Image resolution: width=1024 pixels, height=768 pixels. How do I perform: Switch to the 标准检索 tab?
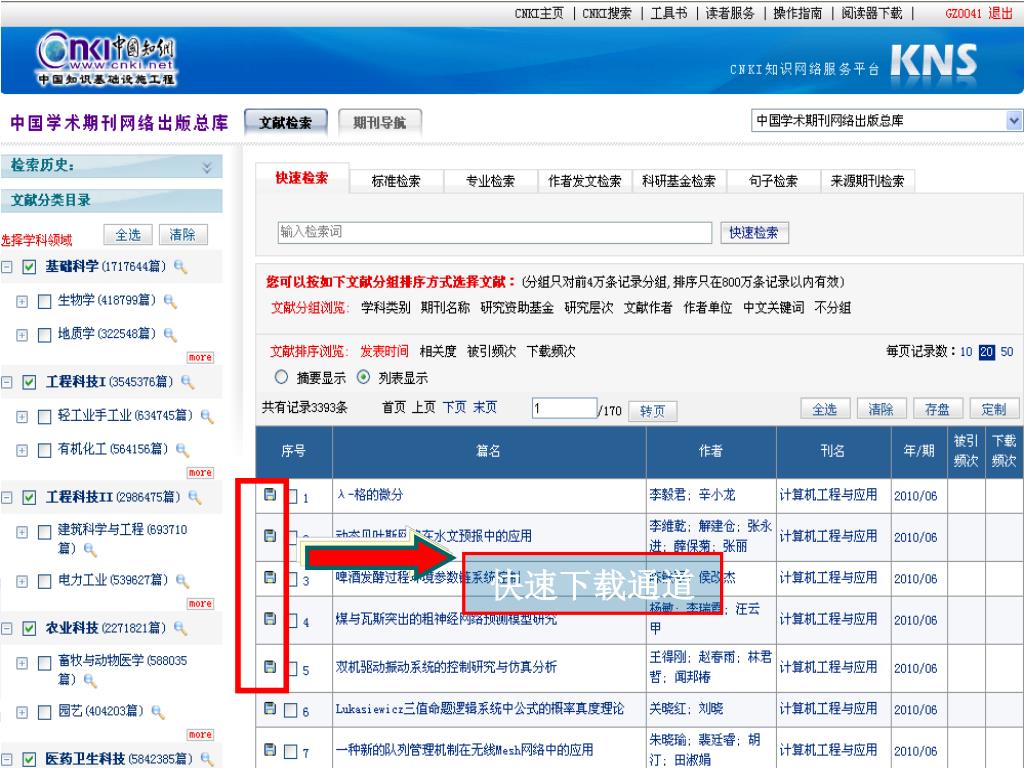[x=396, y=181]
